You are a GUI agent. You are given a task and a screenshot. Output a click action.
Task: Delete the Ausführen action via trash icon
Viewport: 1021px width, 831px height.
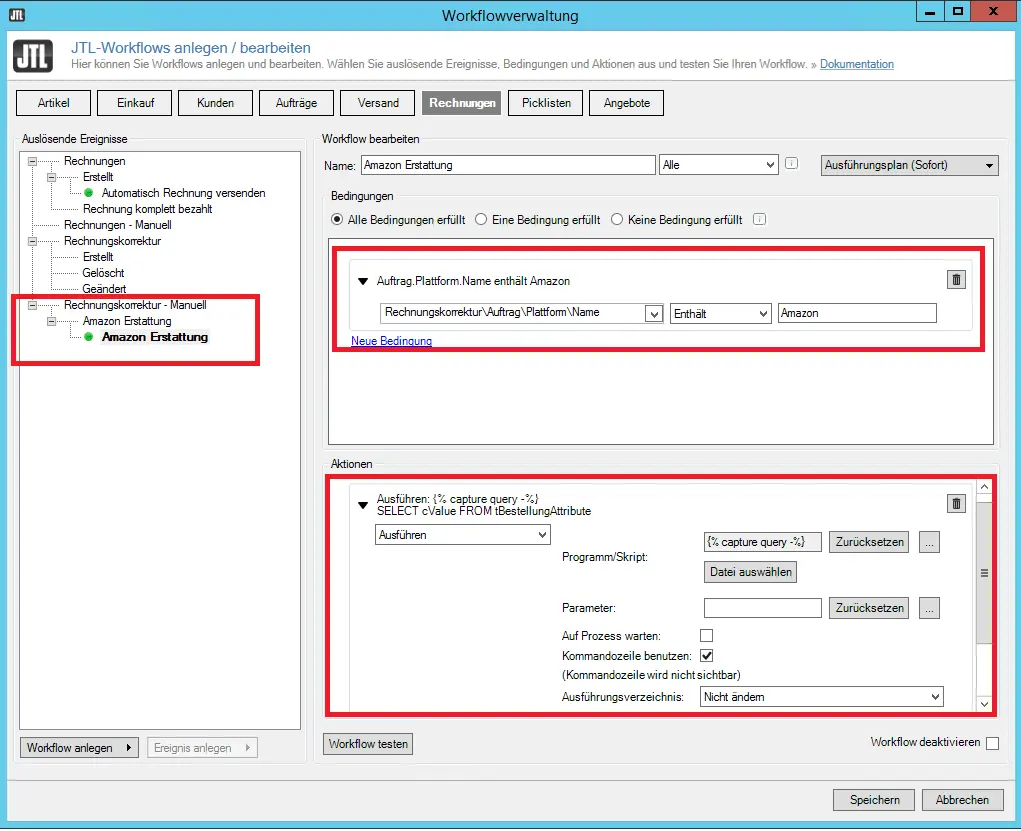coord(956,503)
